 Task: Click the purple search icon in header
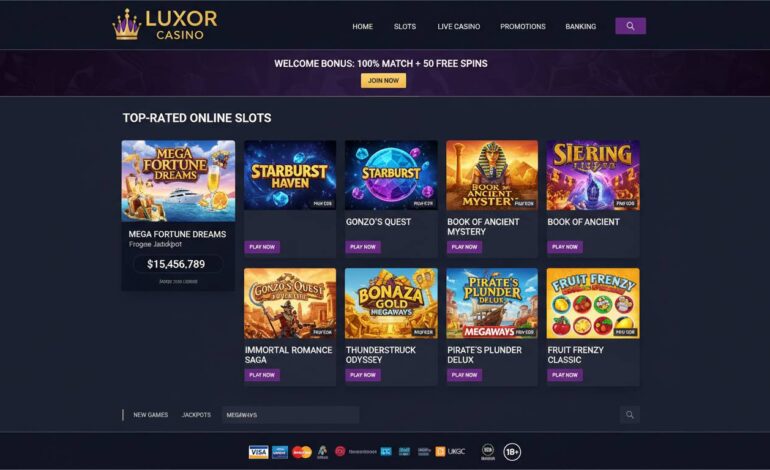click(x=630, y=26)
